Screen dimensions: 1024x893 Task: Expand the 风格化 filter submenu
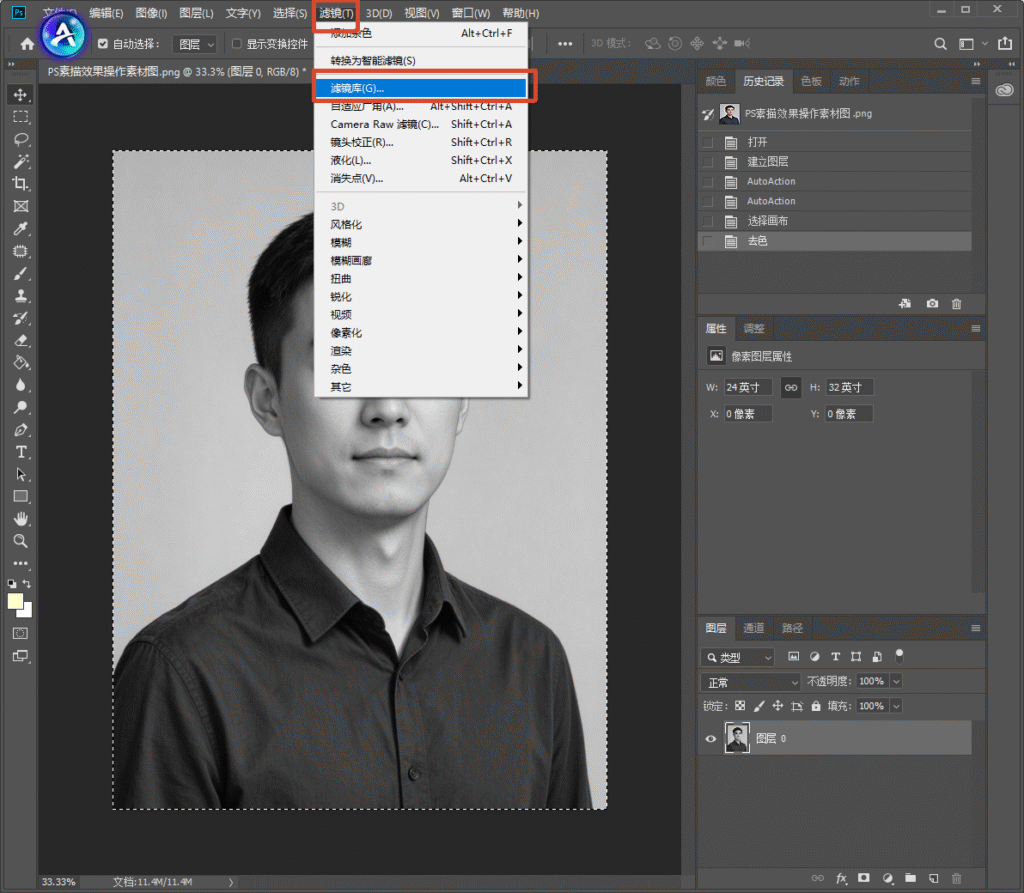click(421, 224)
